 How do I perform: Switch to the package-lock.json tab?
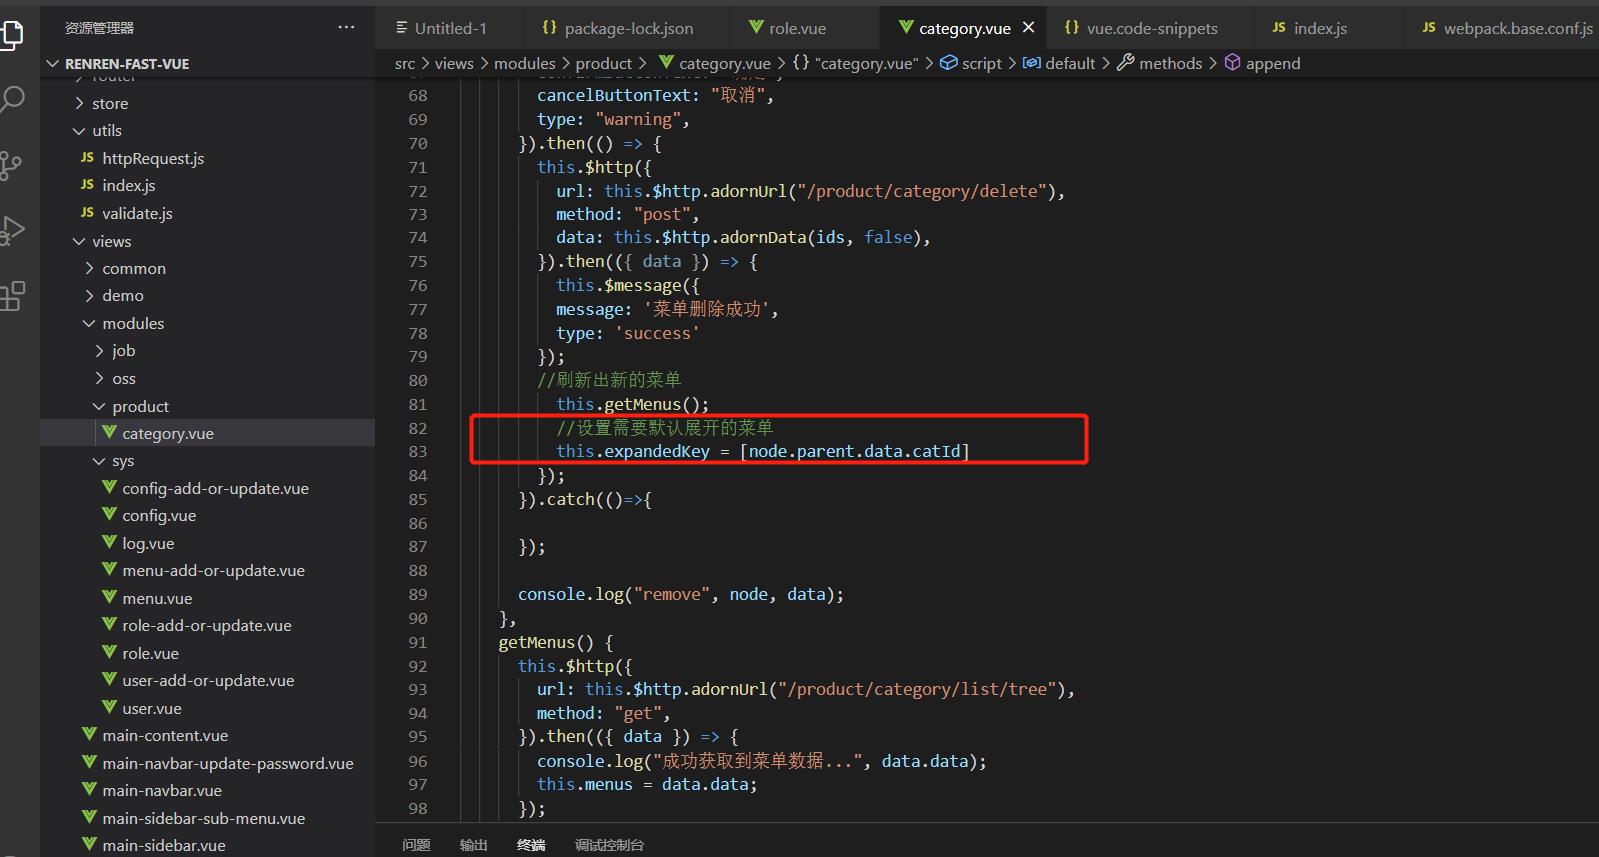[618, 28]
